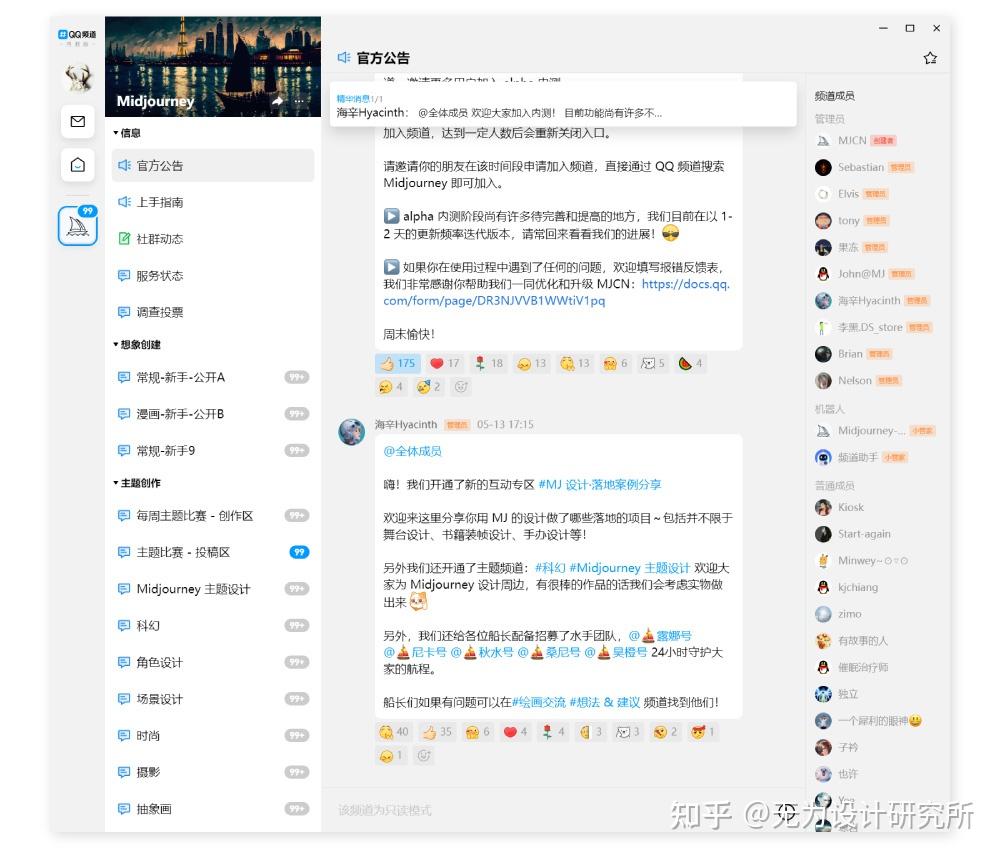
Task: Open Midjourney 主题设计 channel
Action: point(213,589)
